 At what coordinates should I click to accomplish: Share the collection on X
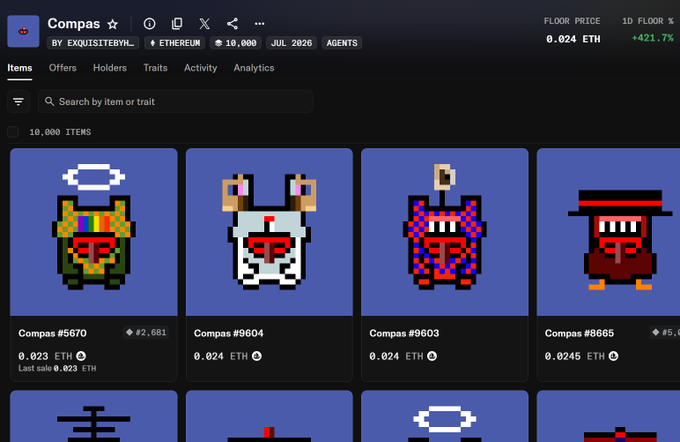tap(204, 24)
